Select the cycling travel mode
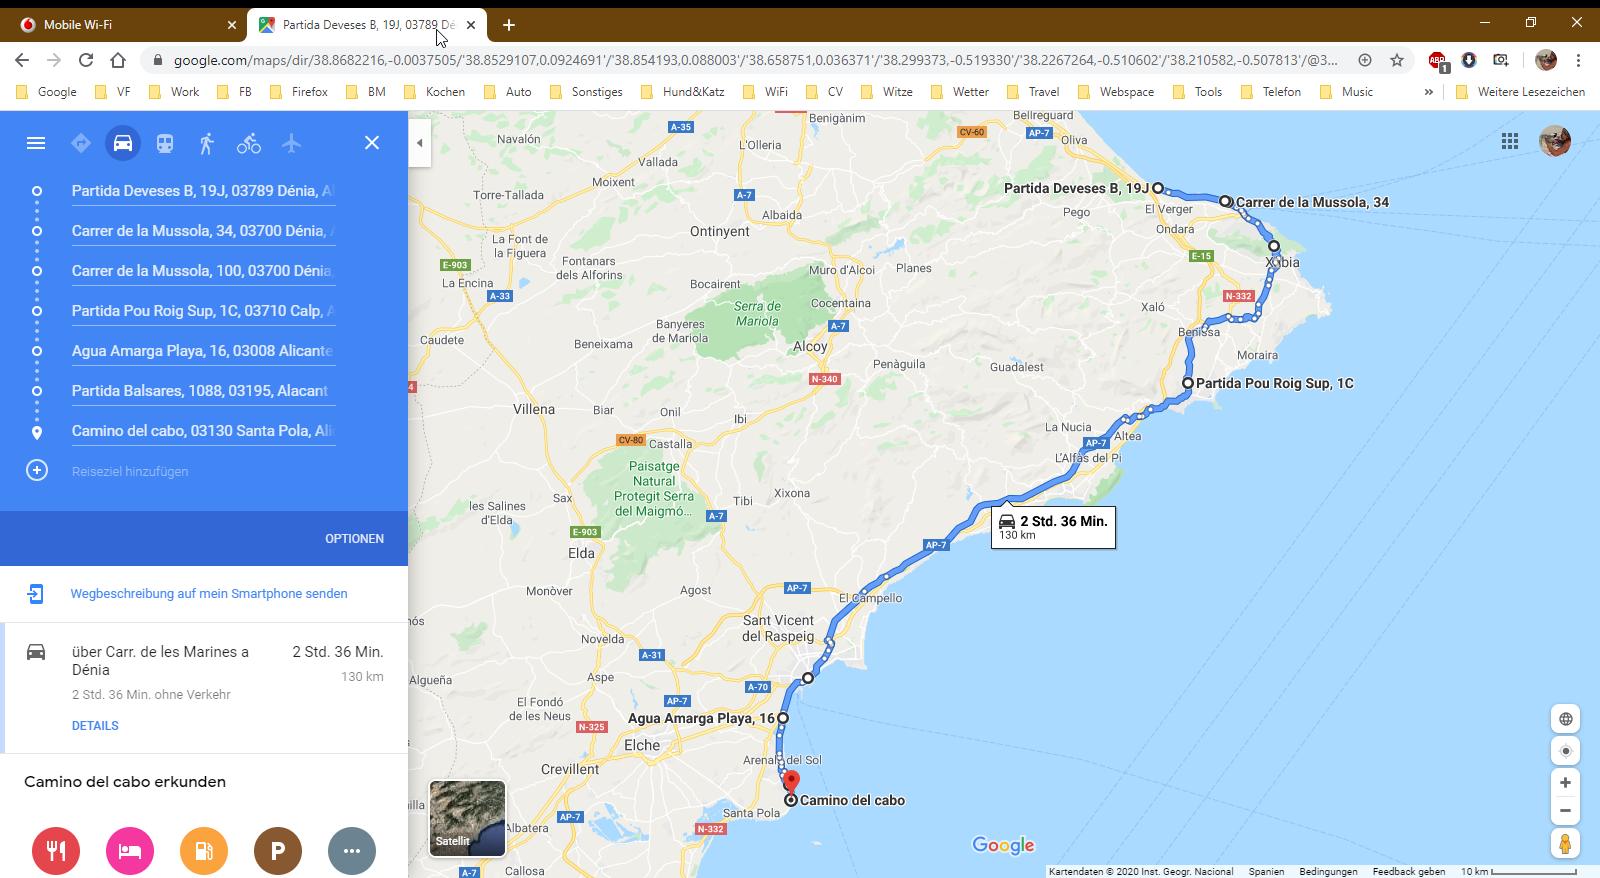The image size is (1600, 878). [x=249, y=143]
